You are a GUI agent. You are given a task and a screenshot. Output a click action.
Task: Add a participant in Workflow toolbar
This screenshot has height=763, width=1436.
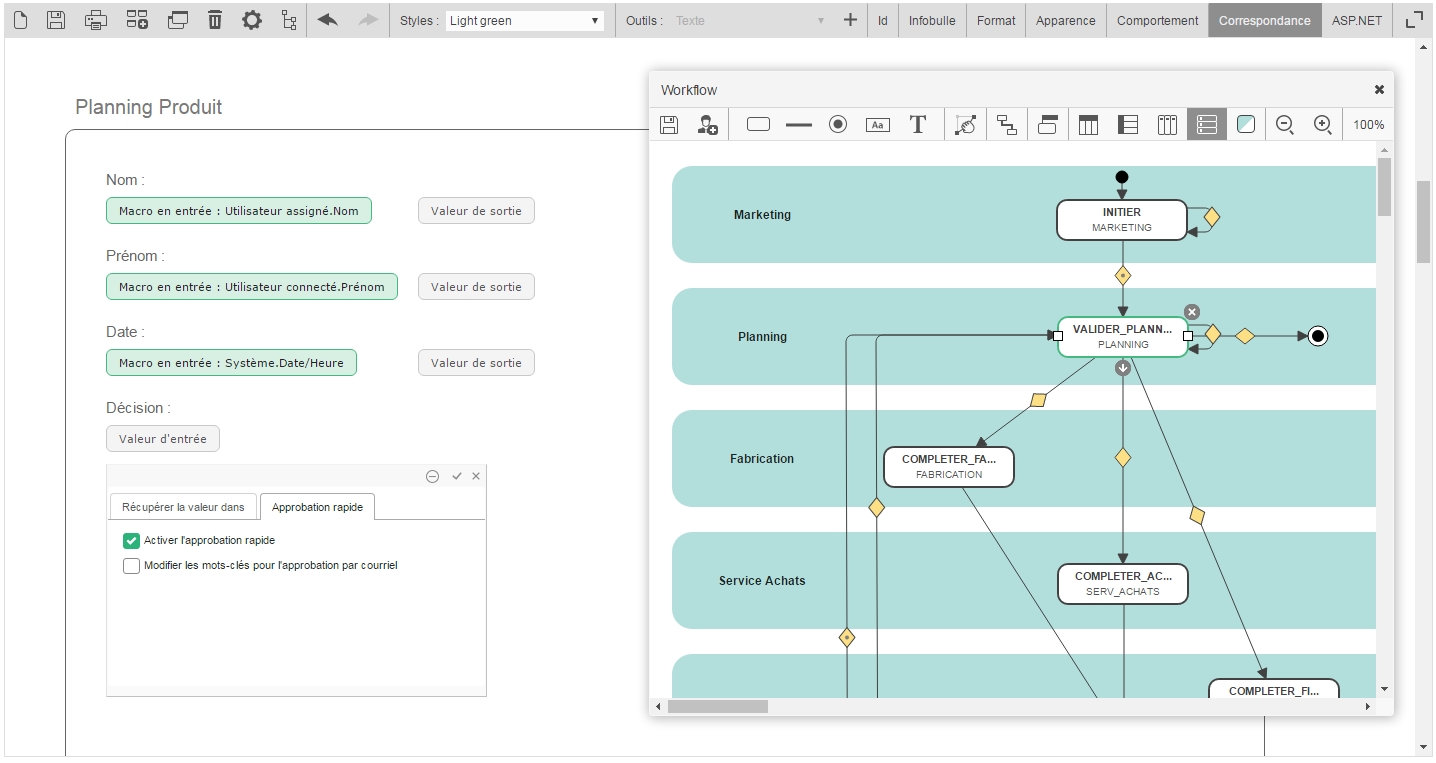708,125
